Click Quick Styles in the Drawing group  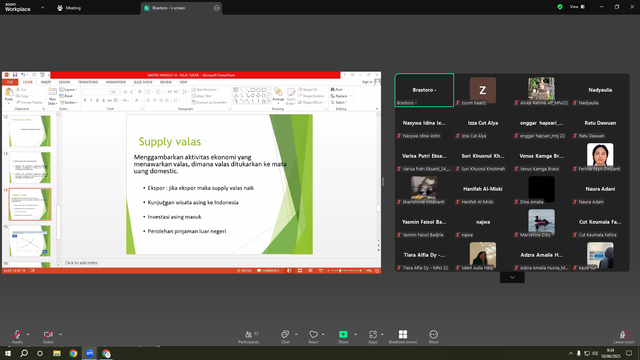point(291,96)
